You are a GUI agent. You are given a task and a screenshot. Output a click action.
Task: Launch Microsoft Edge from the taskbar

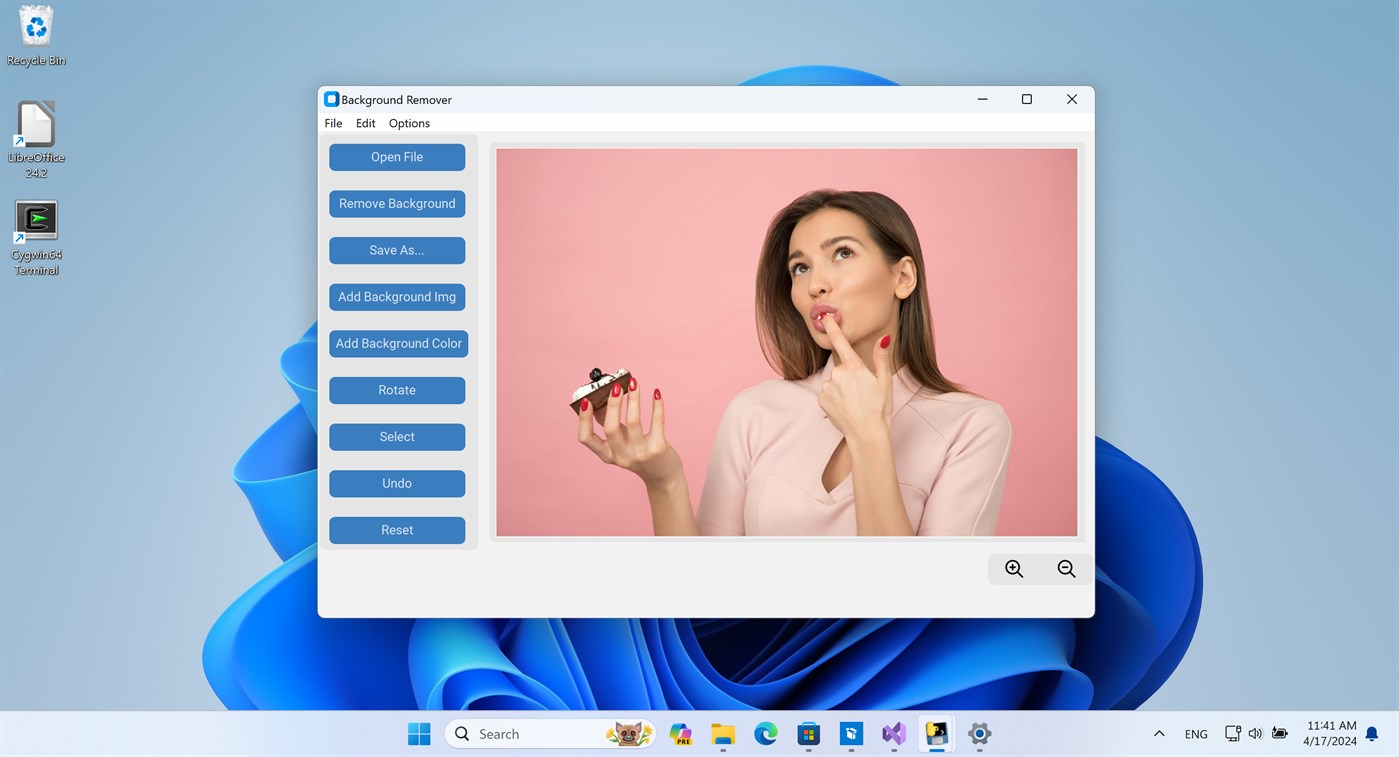tap(765, 733)
